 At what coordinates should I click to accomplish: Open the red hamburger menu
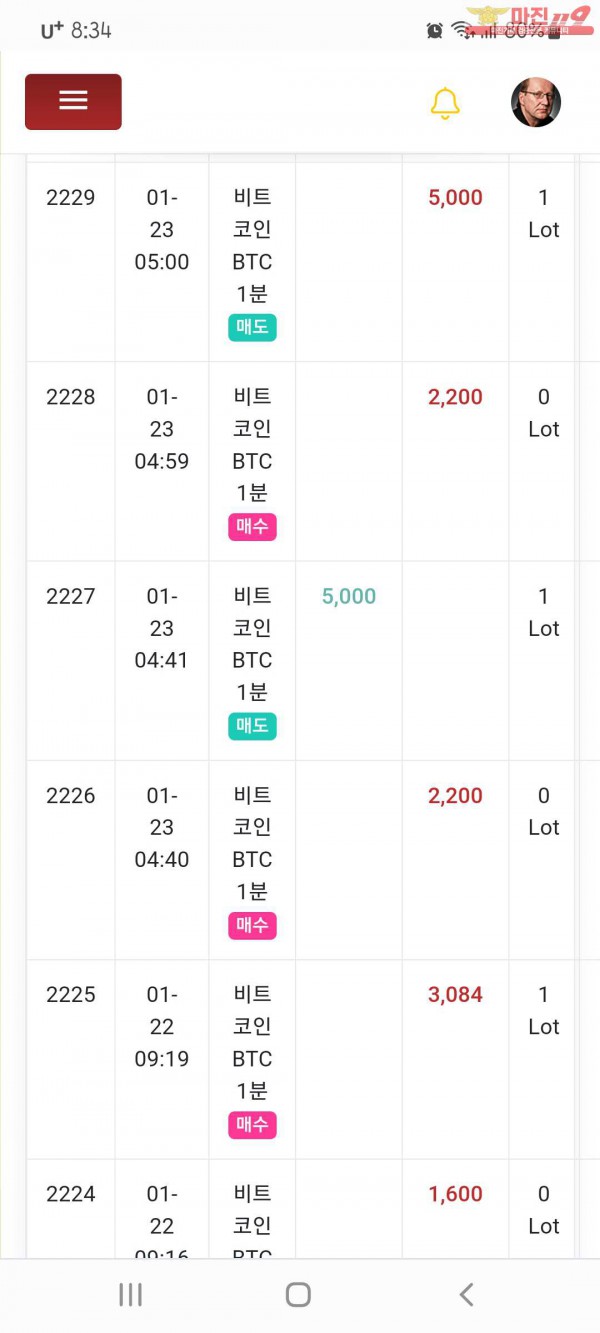click(73, 101)
